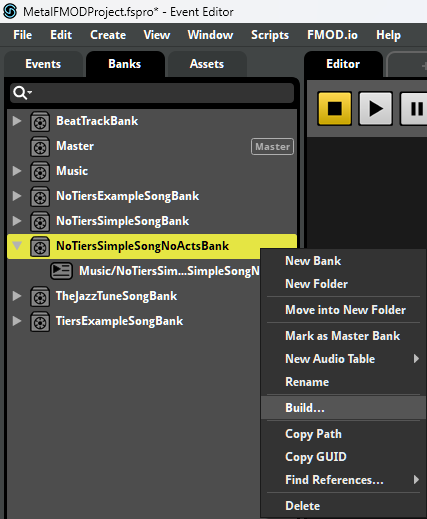The width and height of the screenshot is (427, 519).
Task: Click the Master bank icon
Action: 40,147
